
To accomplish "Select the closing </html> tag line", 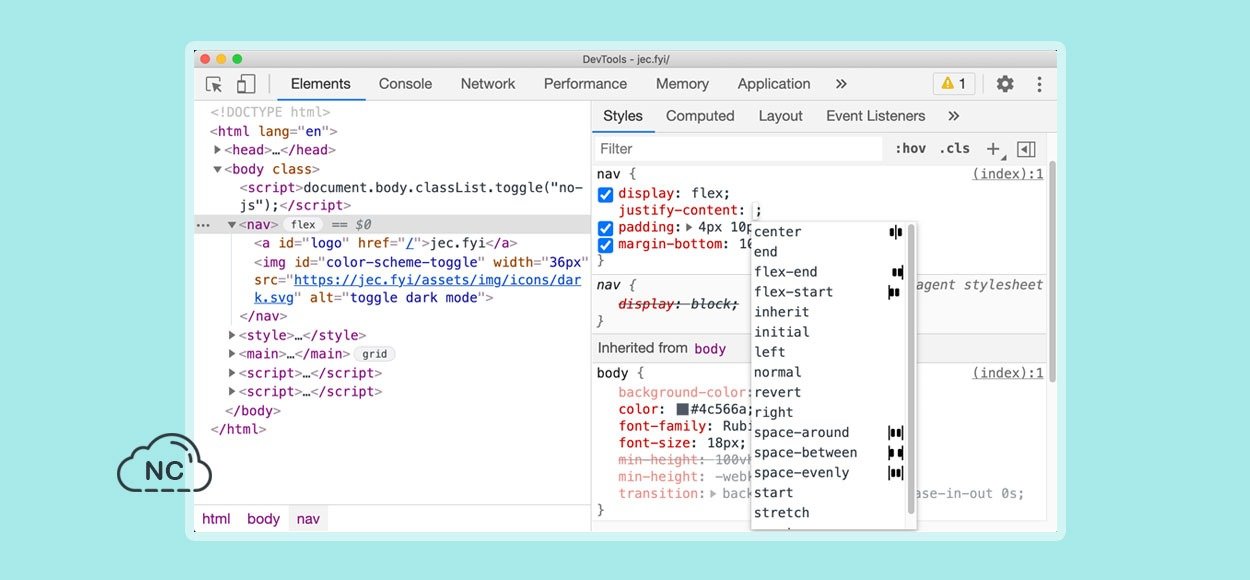I will (238, 429).
